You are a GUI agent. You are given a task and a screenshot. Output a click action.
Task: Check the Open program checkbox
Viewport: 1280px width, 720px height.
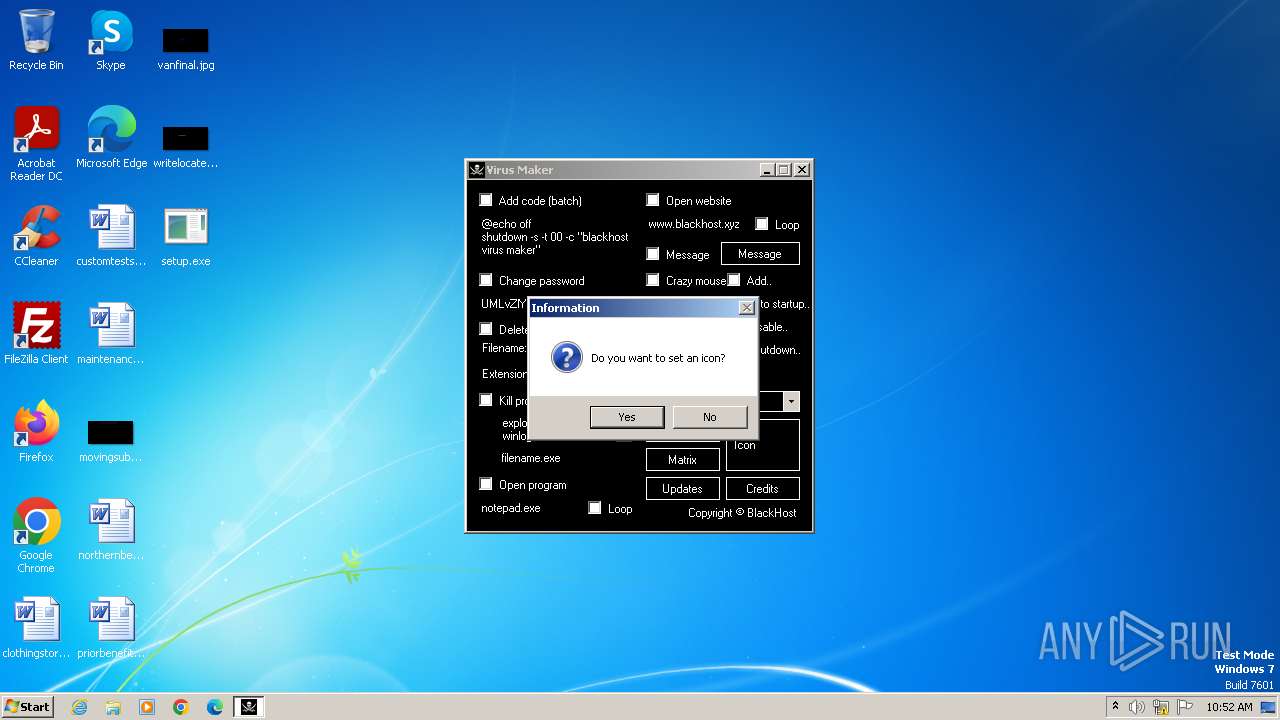click(x=486, y=484)
